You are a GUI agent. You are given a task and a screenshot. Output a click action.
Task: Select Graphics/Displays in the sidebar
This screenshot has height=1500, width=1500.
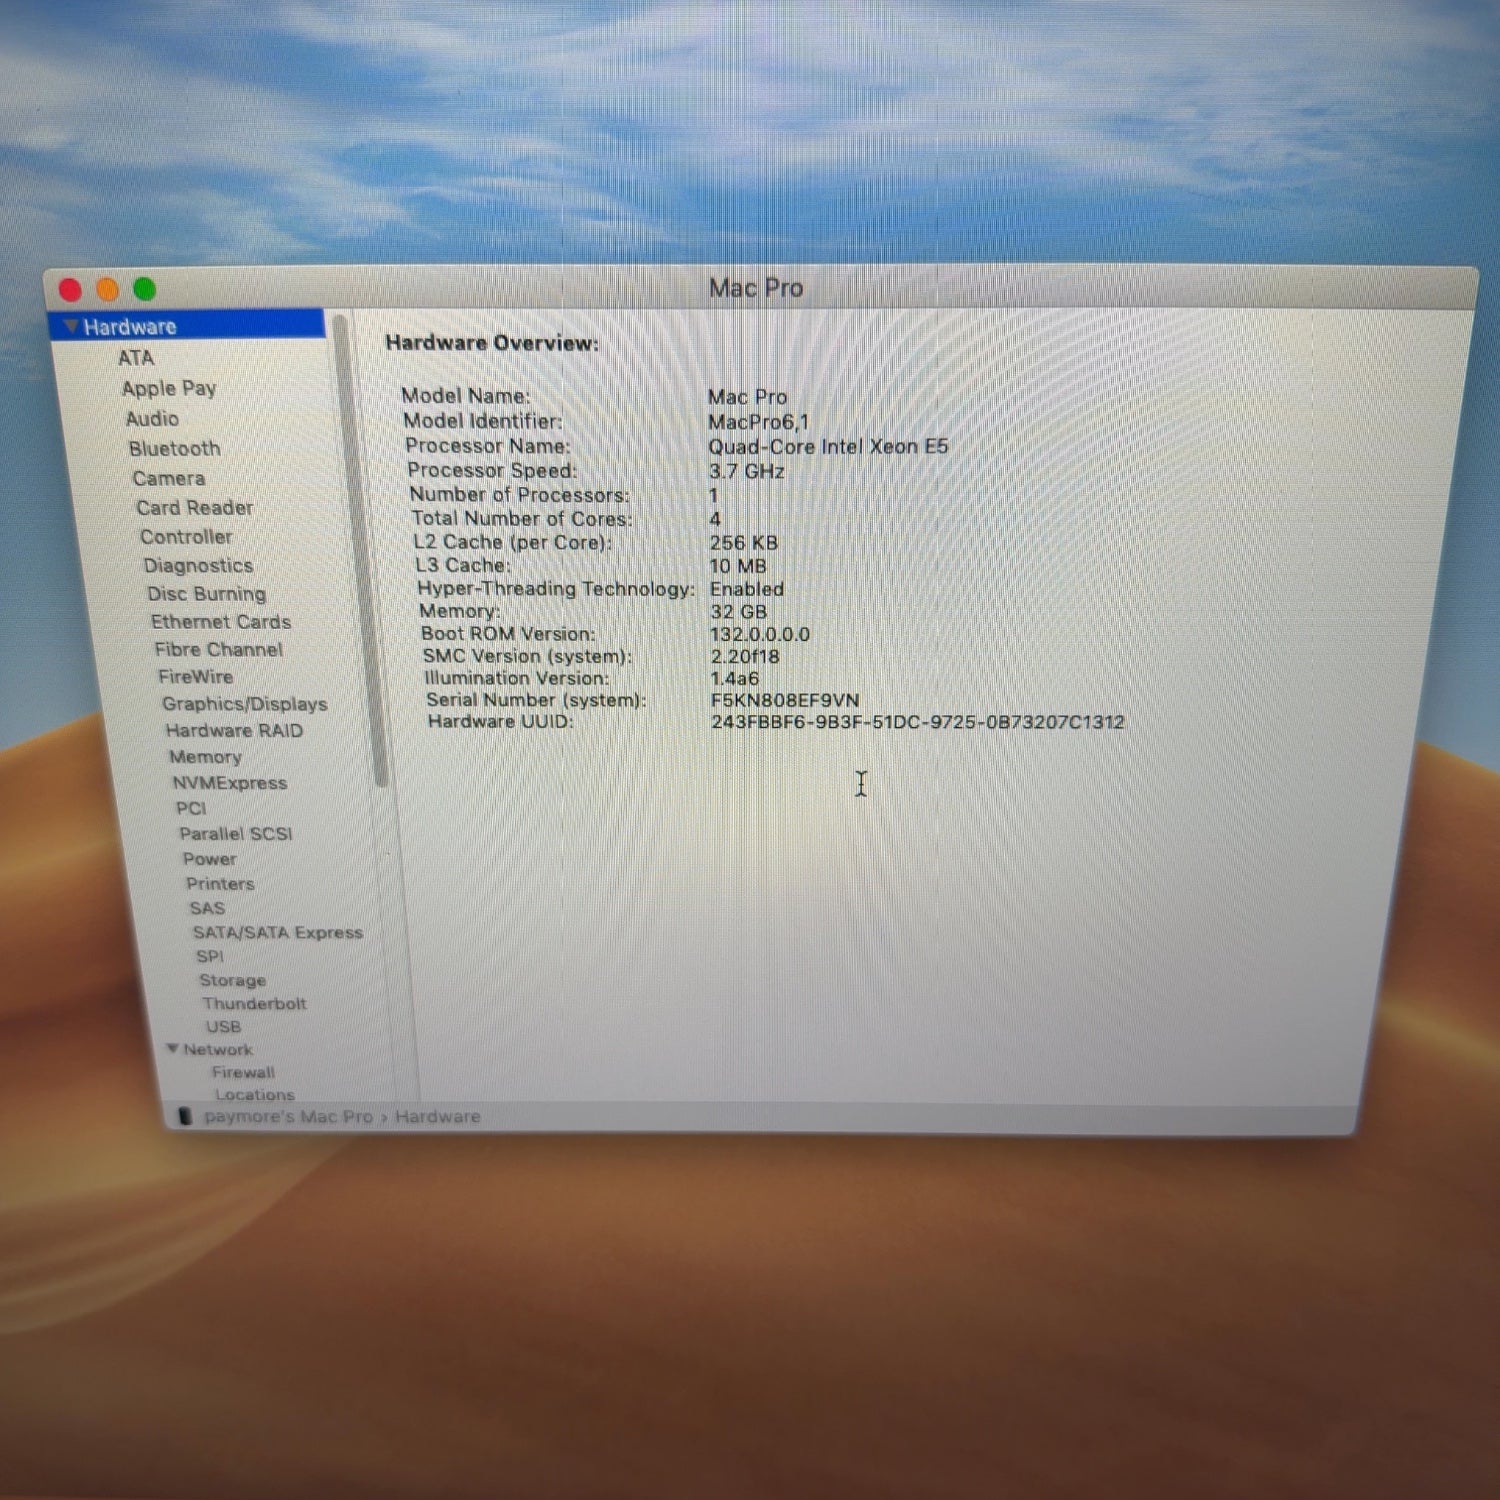245,704
